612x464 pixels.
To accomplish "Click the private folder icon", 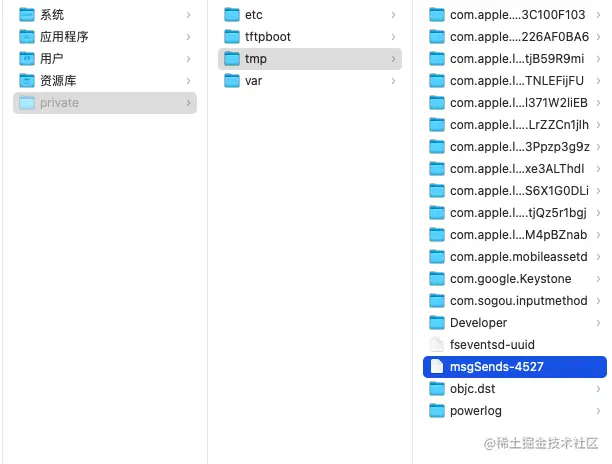I will pos(27,103).
